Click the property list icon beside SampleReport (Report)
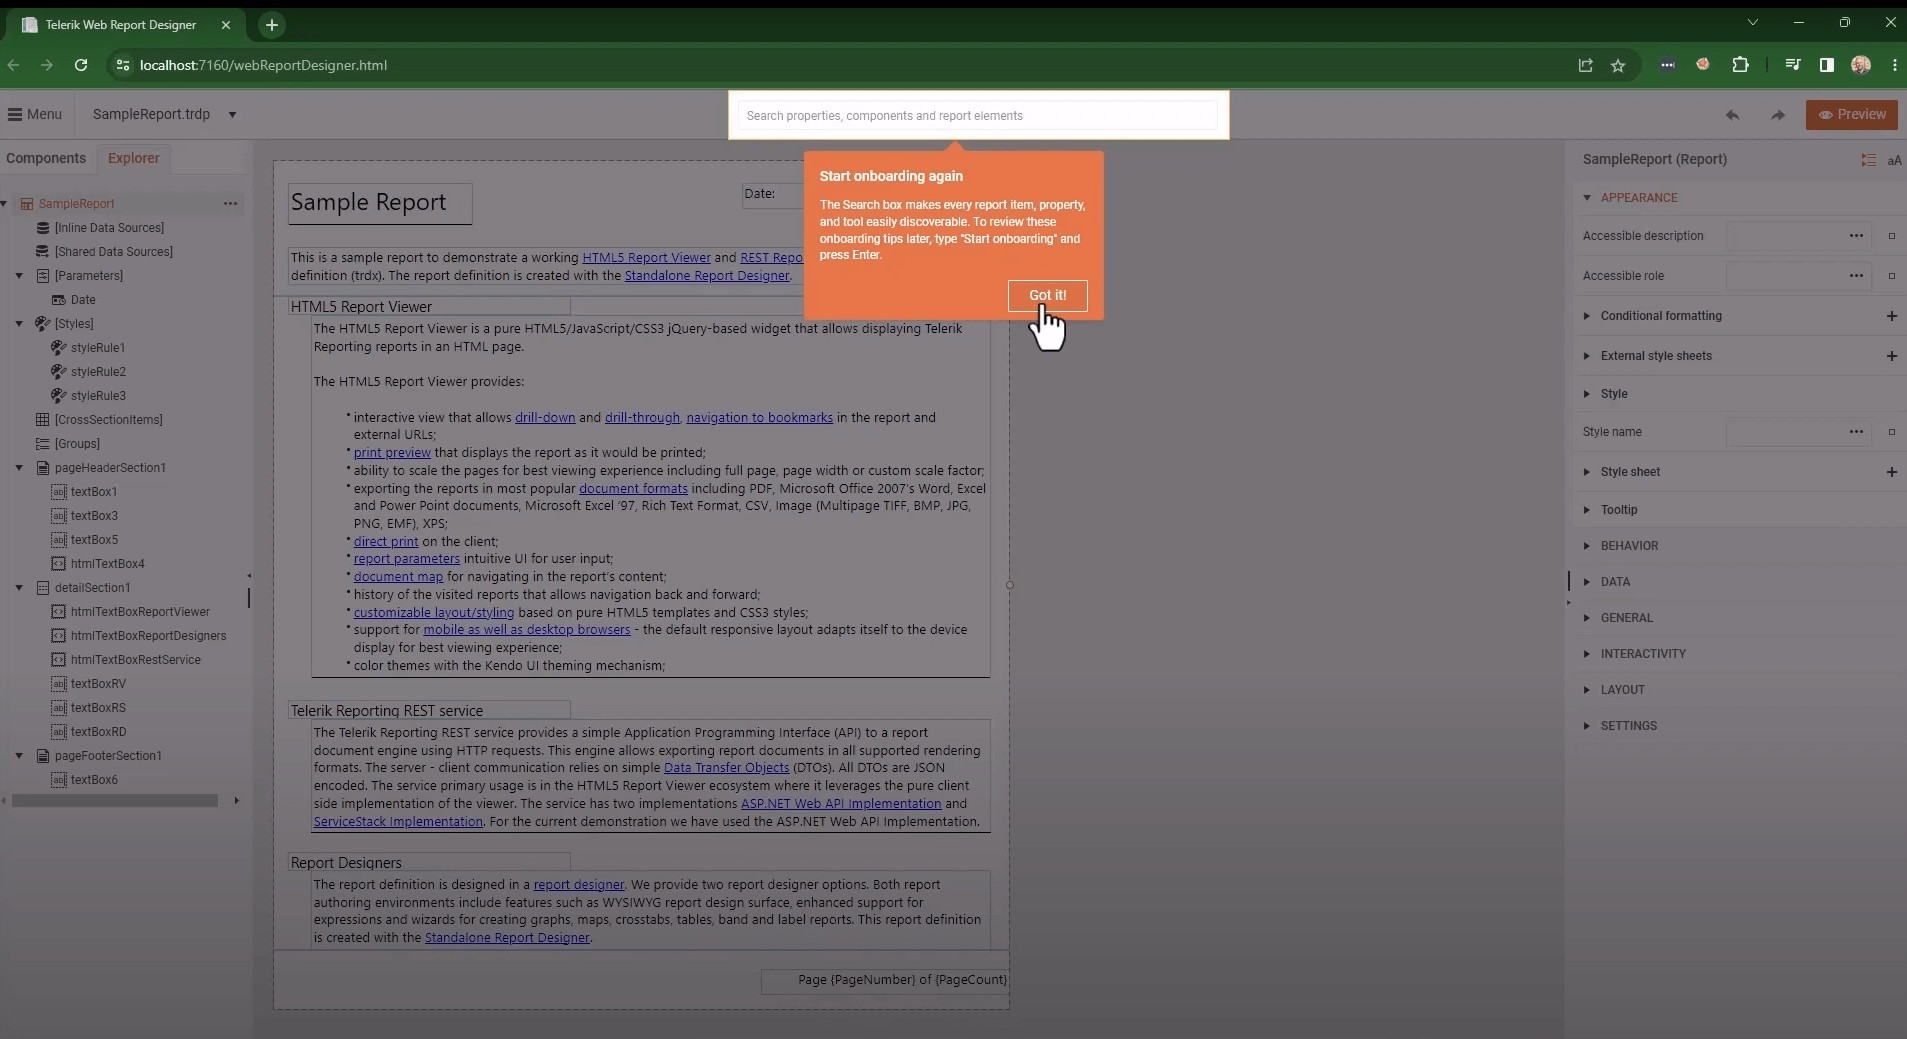 [x=1868, y=159]
